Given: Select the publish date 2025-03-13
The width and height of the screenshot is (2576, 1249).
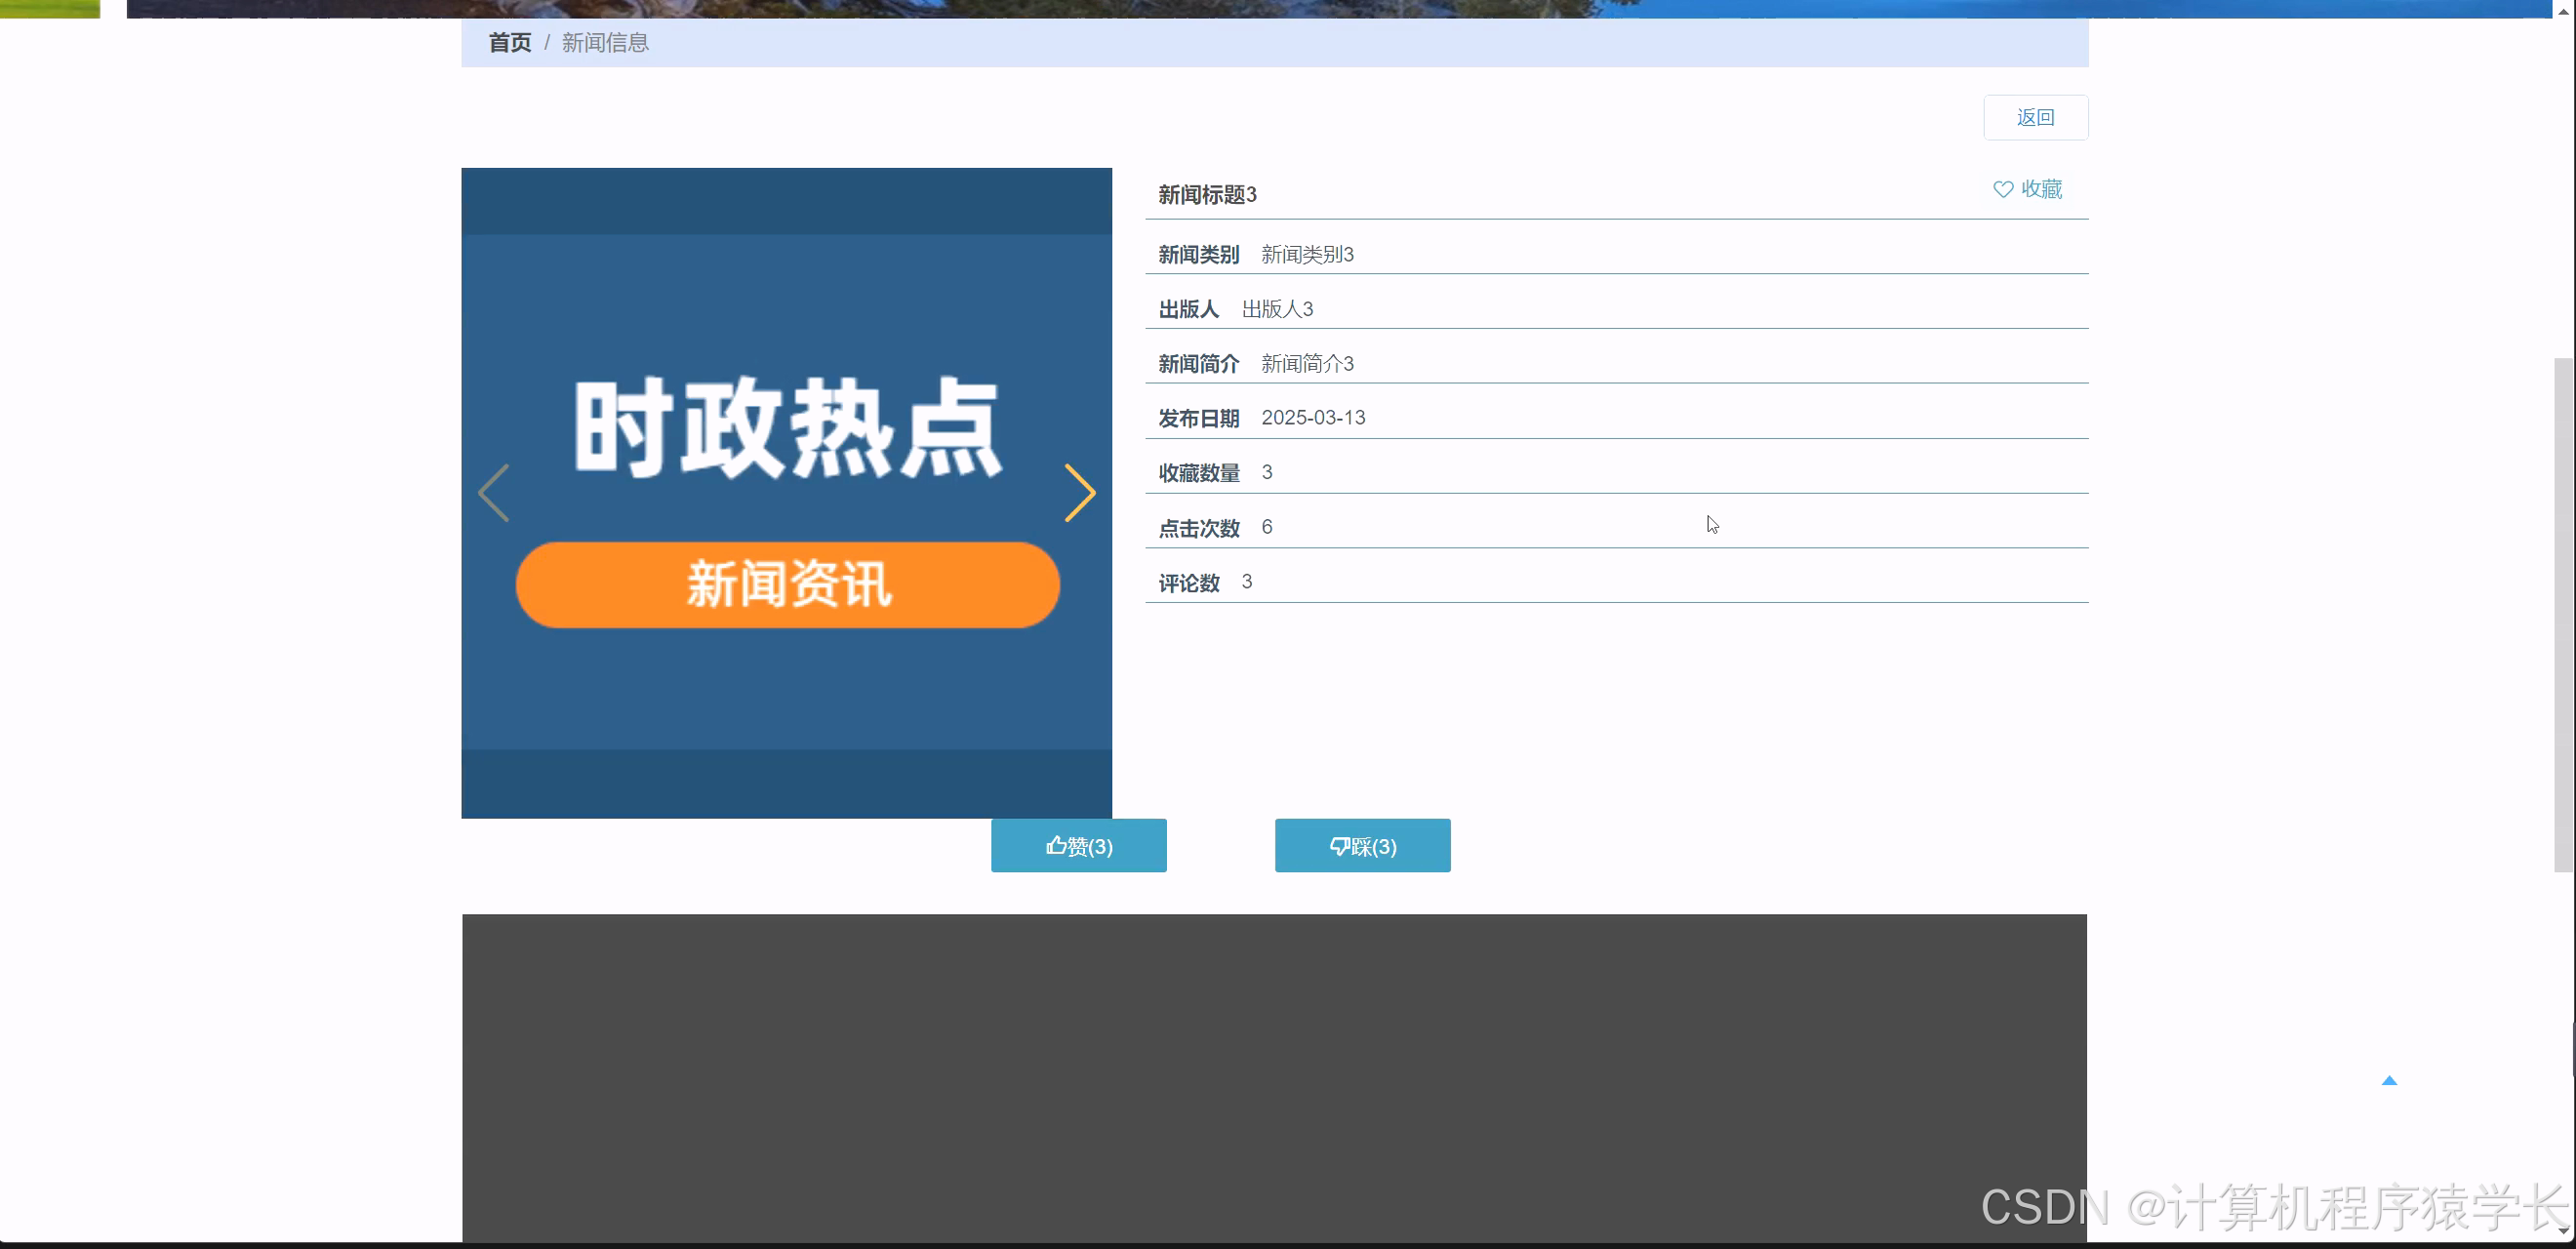Looking at the screenshot, I should (x=1313, y=417).
